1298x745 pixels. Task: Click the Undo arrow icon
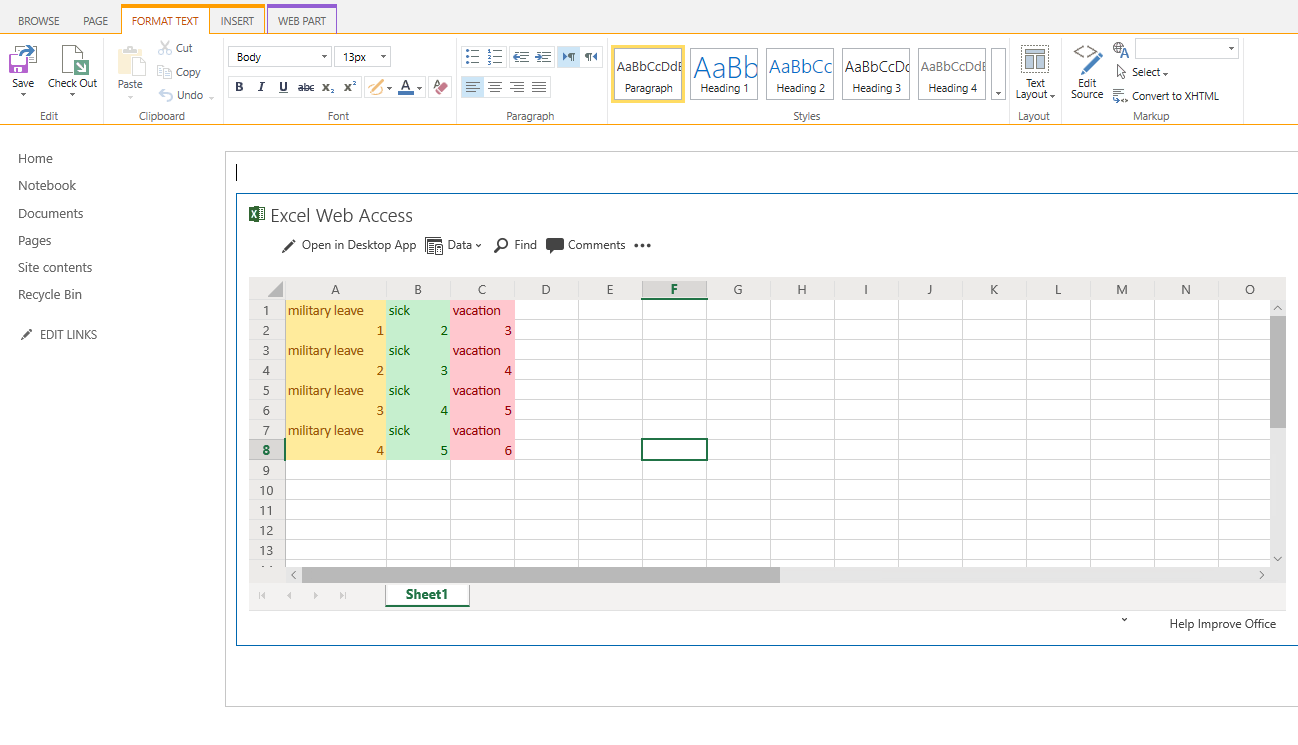[x=165, y=95]
